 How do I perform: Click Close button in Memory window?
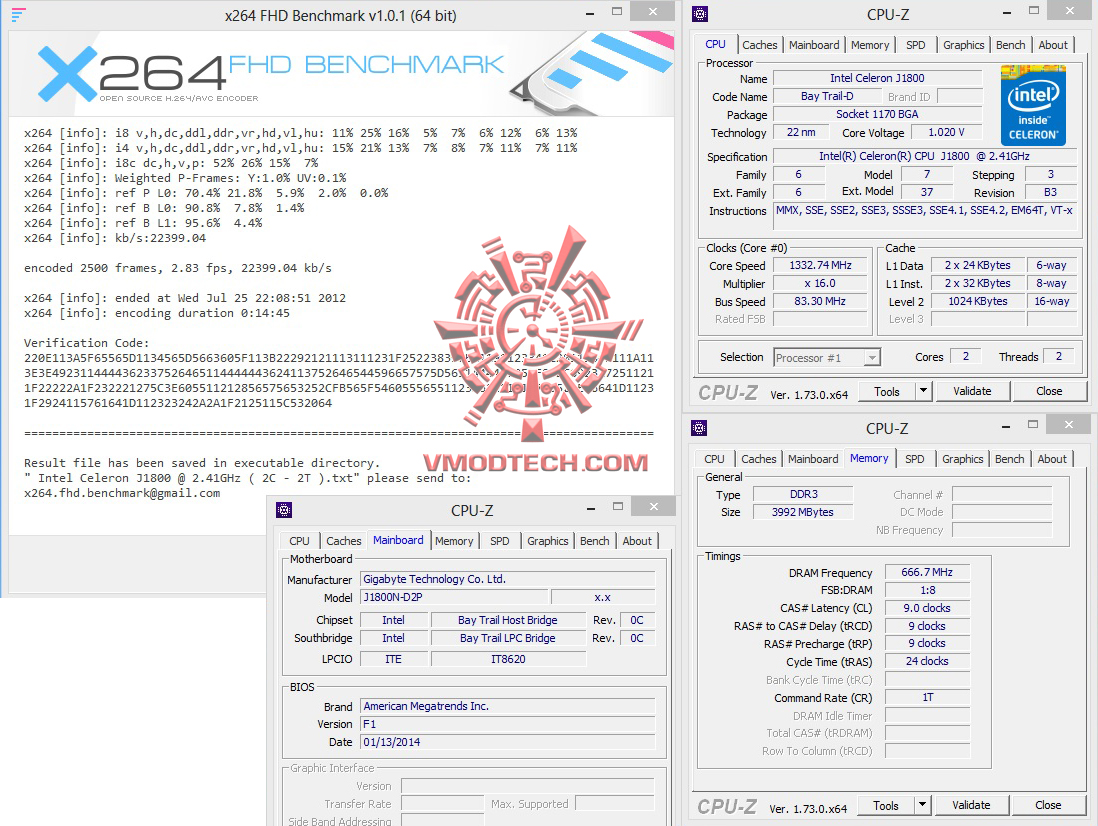[x=1048, y=806]
